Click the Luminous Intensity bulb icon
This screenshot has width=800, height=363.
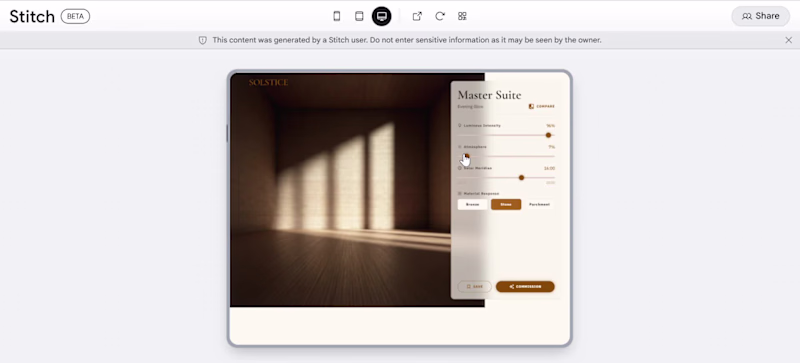click(x=460, y=125)
